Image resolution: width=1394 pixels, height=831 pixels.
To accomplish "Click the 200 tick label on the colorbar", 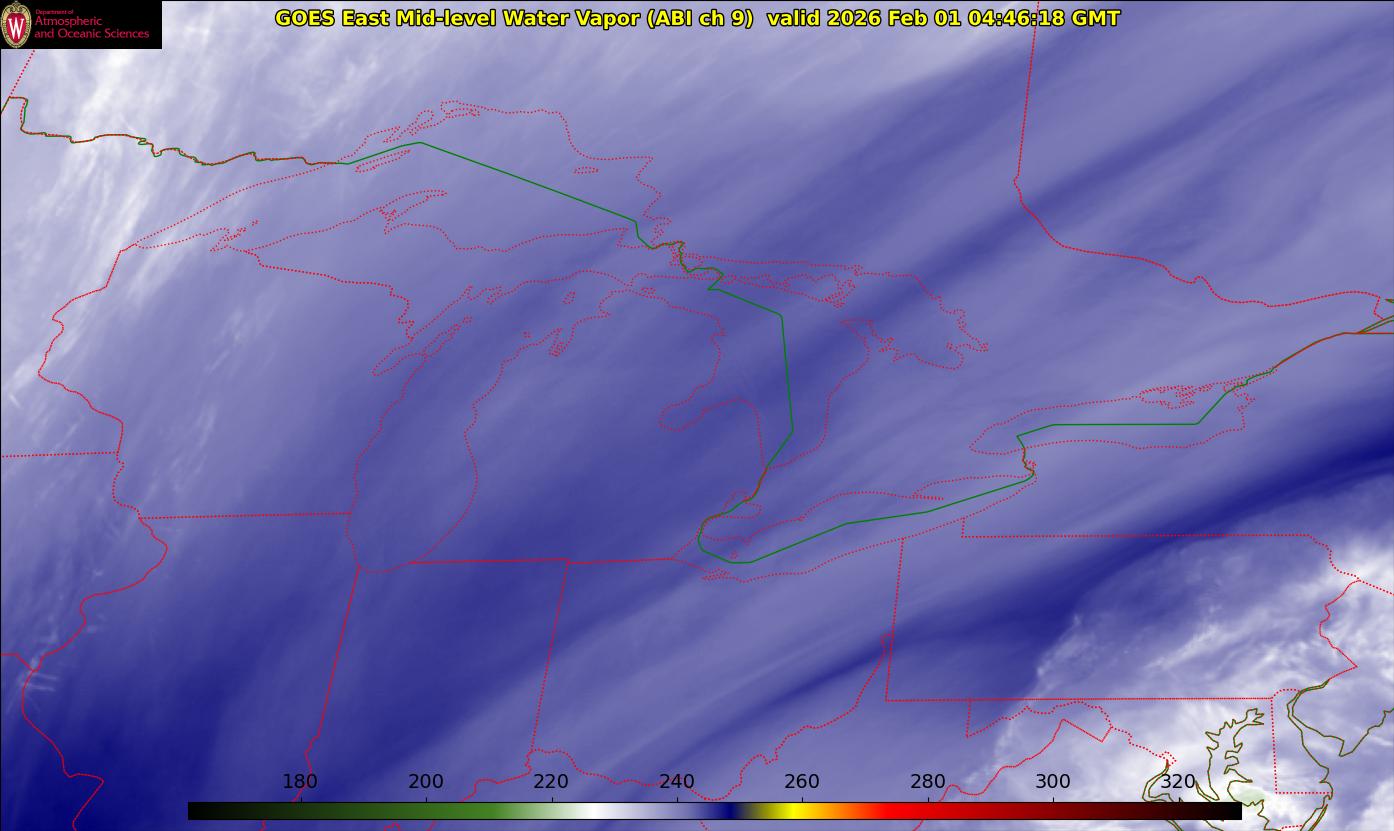I will point(426,782).
